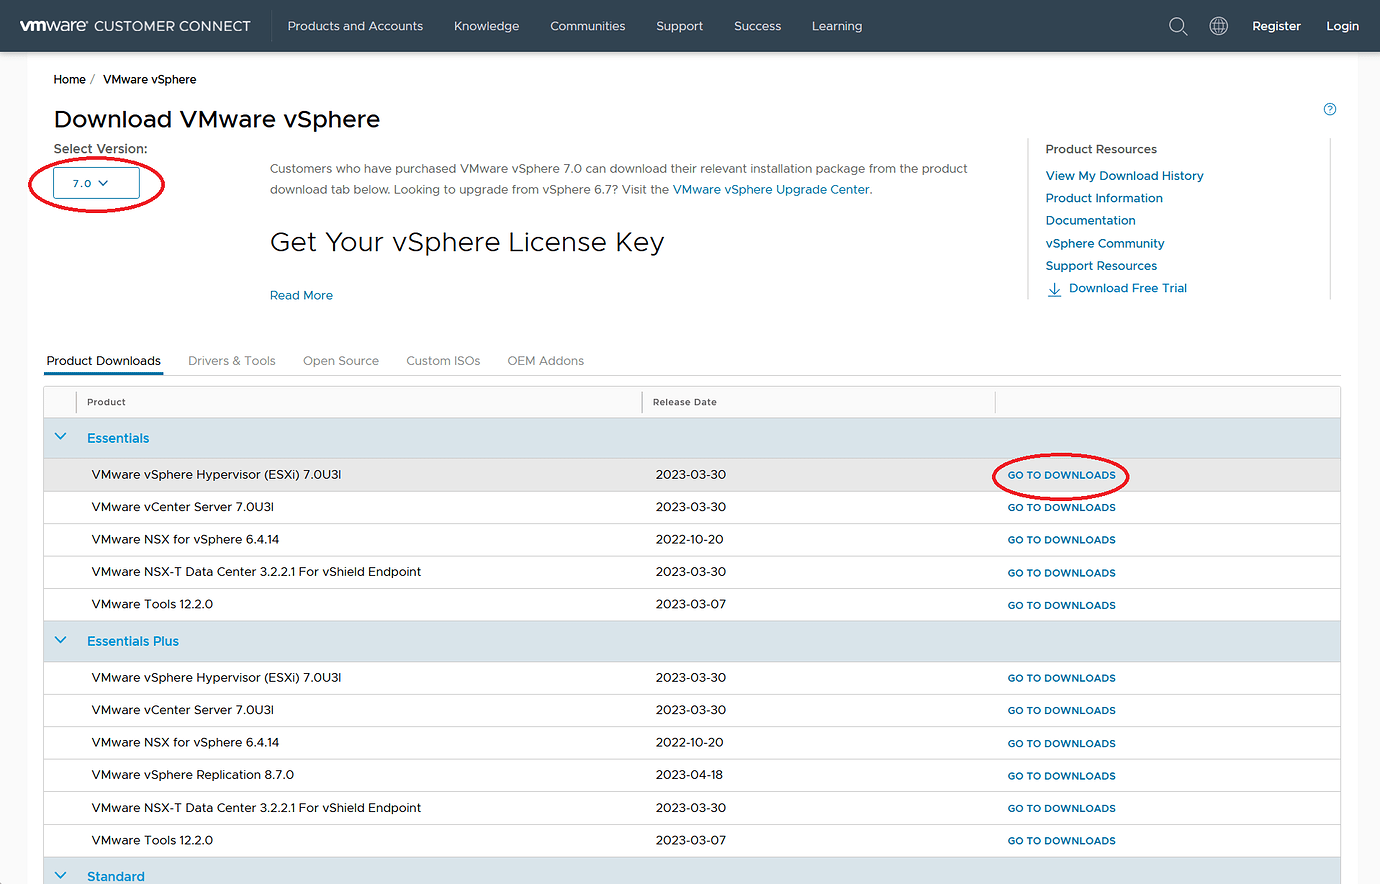Click the Release Date column header
The width and height of the screenshot is (1380, 884).
click(x=685, y=402)
